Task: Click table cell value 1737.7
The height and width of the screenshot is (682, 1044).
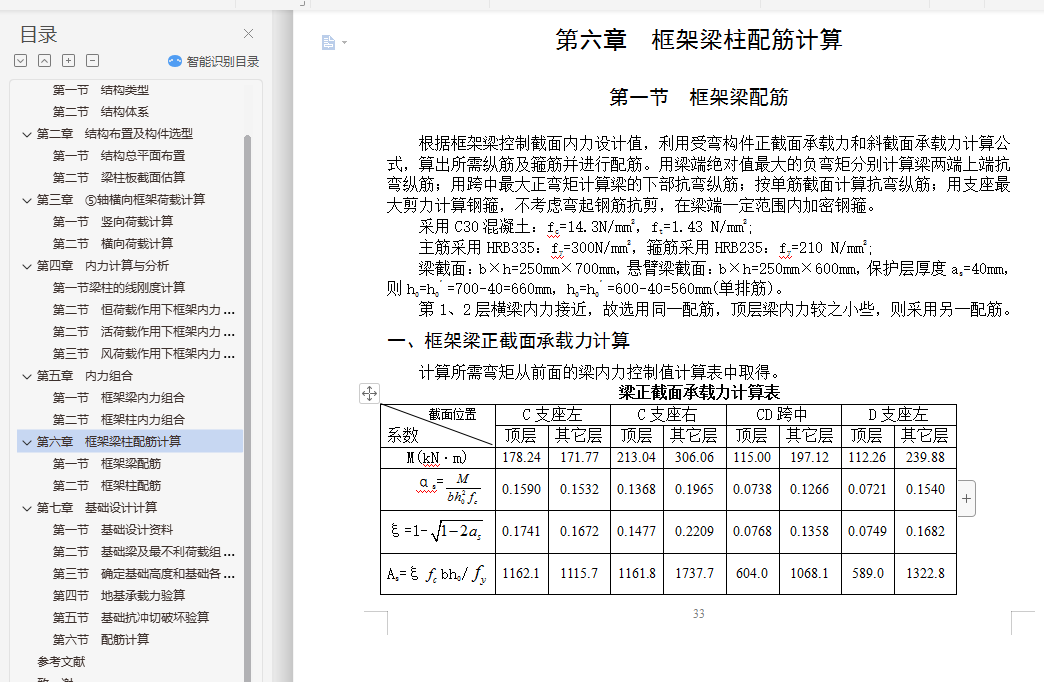Action: tap(694, 573)
